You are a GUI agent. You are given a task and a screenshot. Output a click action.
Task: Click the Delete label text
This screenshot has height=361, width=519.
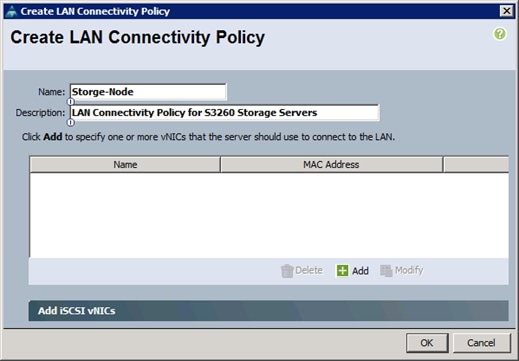click(309, 270)
